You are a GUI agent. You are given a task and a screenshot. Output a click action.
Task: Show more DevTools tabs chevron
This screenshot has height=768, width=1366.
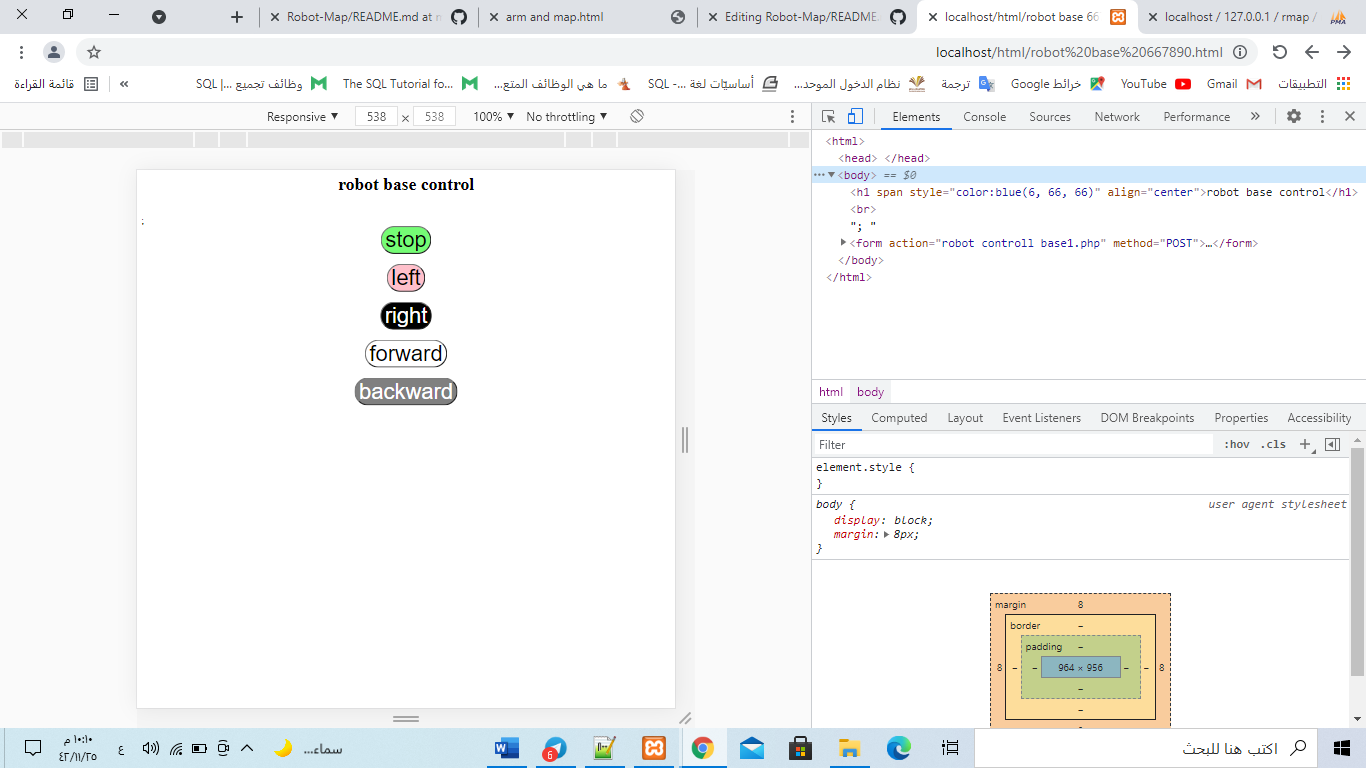click(1255, 117)
